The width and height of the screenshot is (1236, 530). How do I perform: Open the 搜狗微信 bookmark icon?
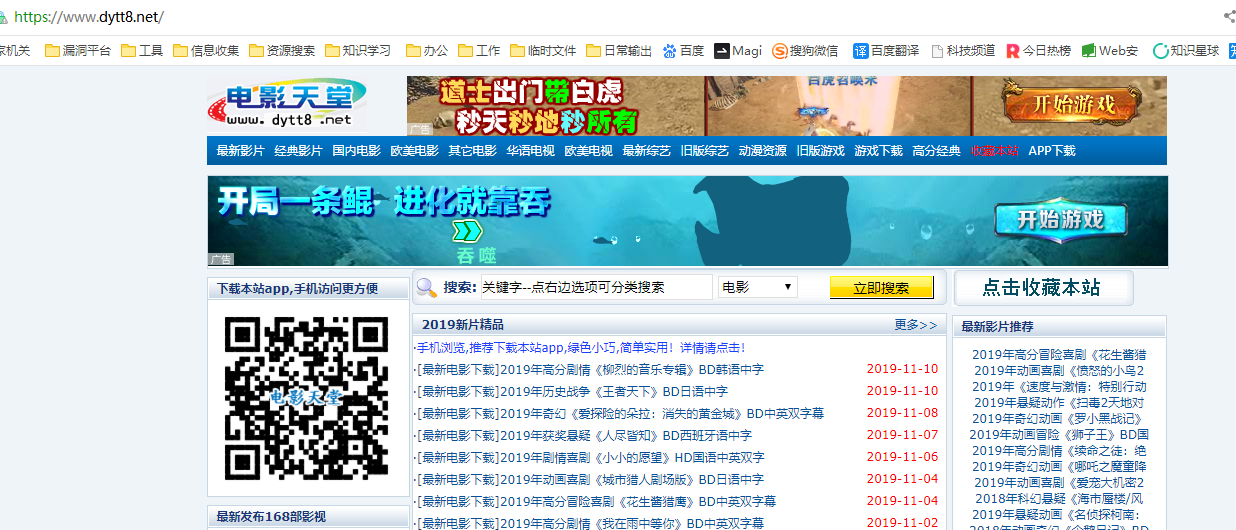pyautogui.click(x=780, y=50)
